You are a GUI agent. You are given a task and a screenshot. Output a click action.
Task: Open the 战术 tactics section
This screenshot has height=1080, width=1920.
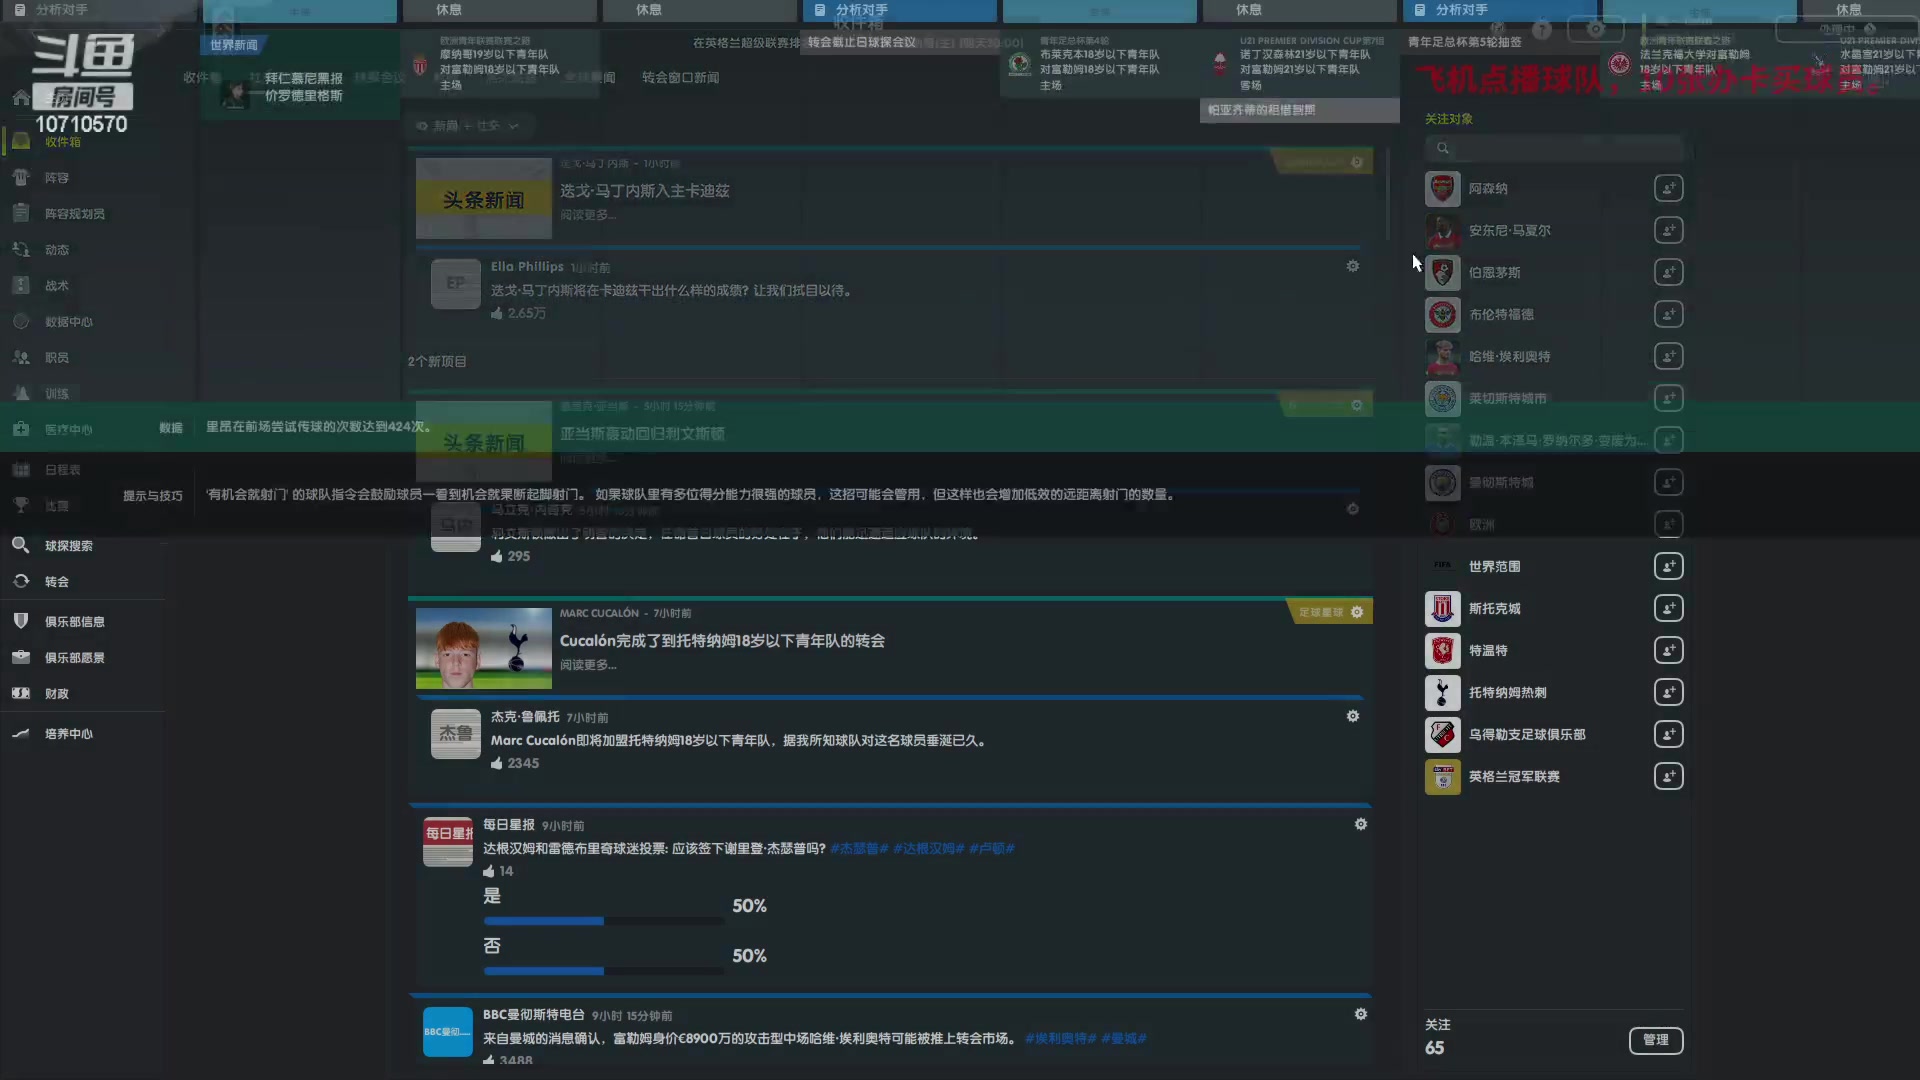[x=56, y=286]
